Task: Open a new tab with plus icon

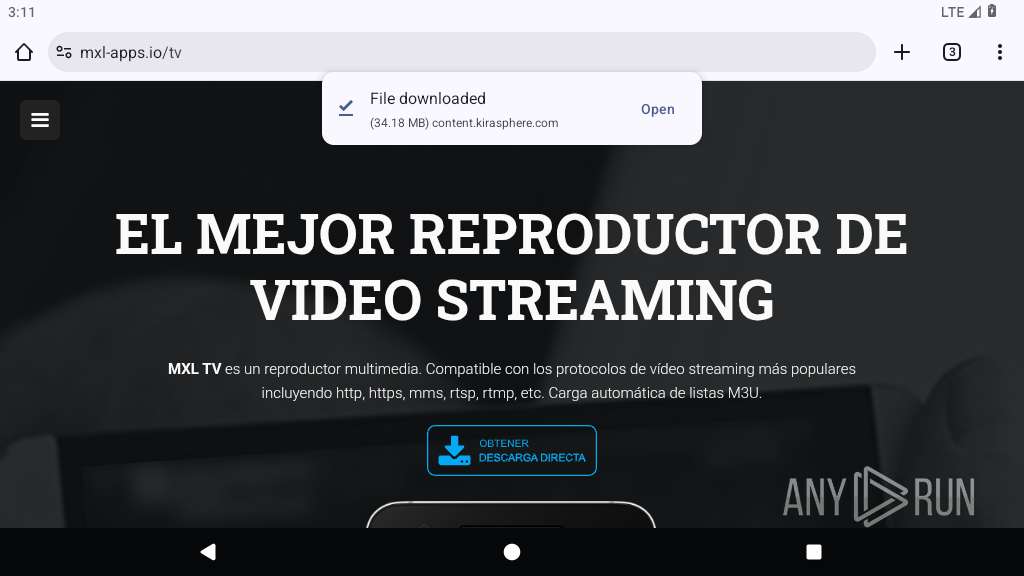Action: pos(902,52)
